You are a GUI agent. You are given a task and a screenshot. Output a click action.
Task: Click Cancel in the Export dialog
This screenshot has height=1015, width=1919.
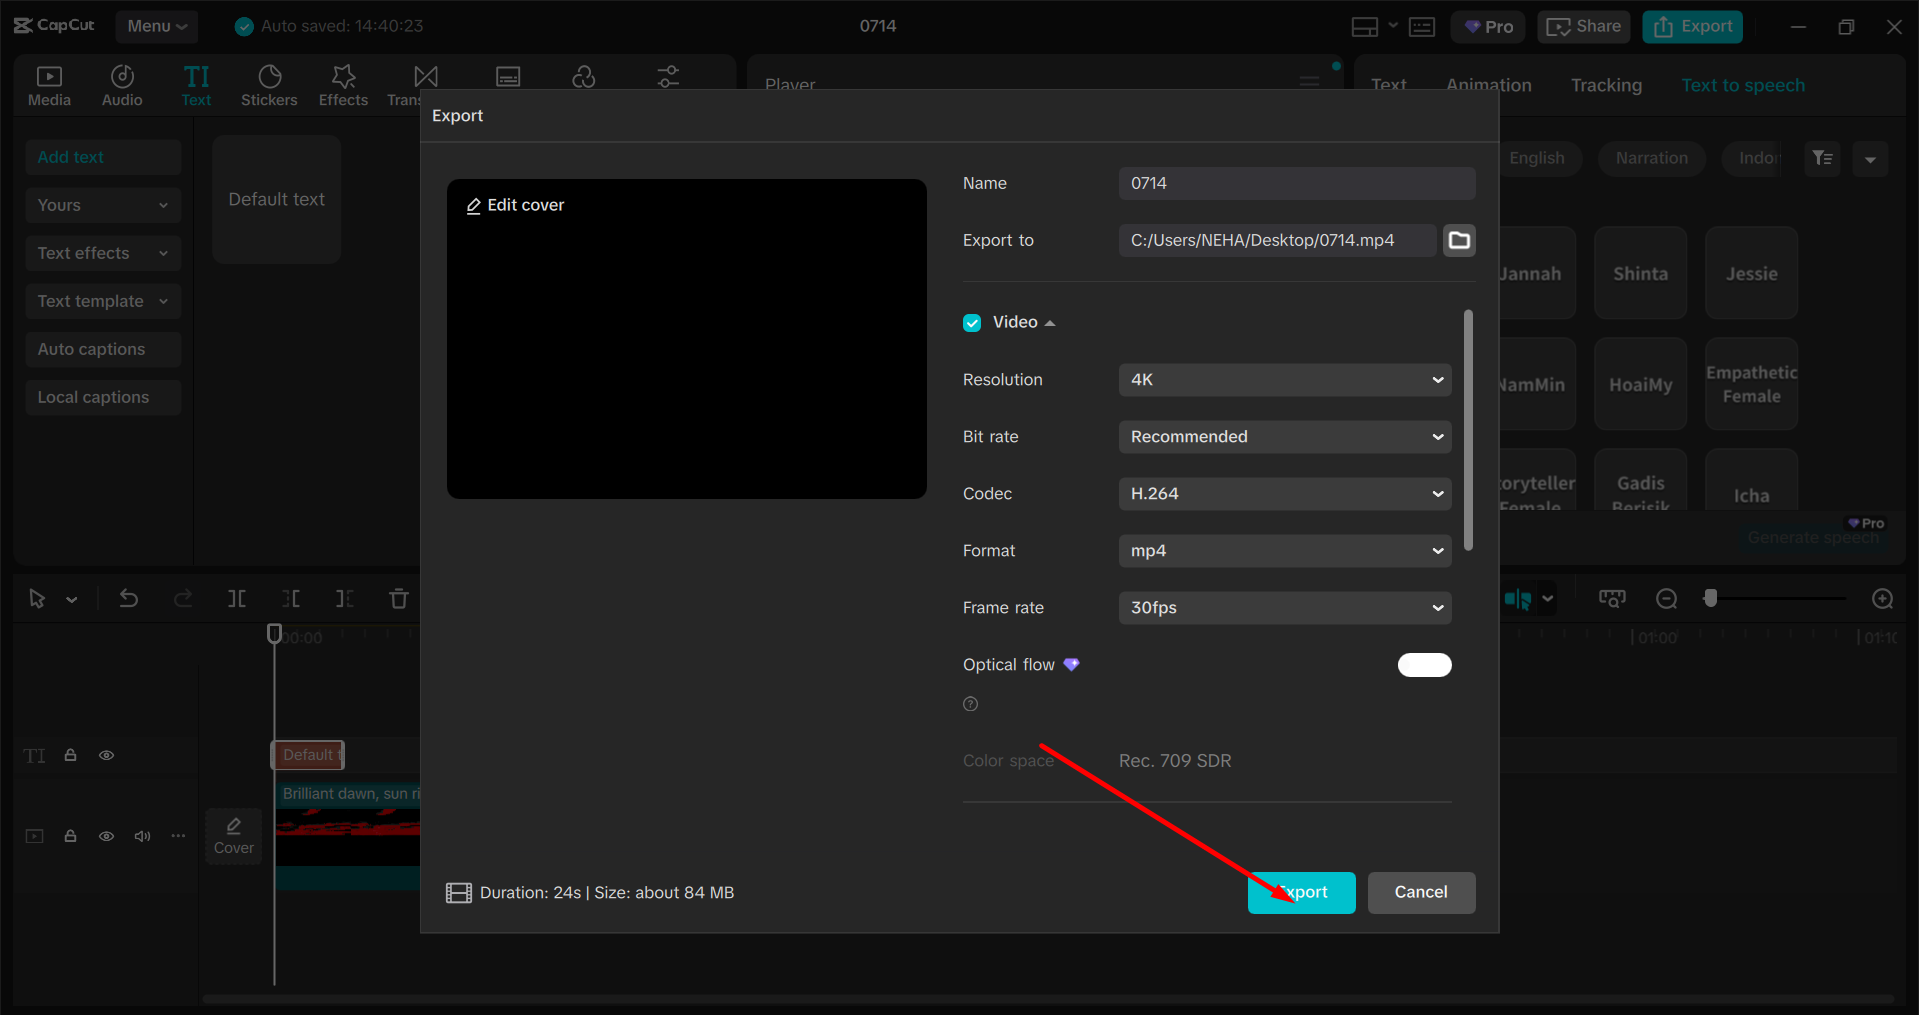tap(1421, 892)
